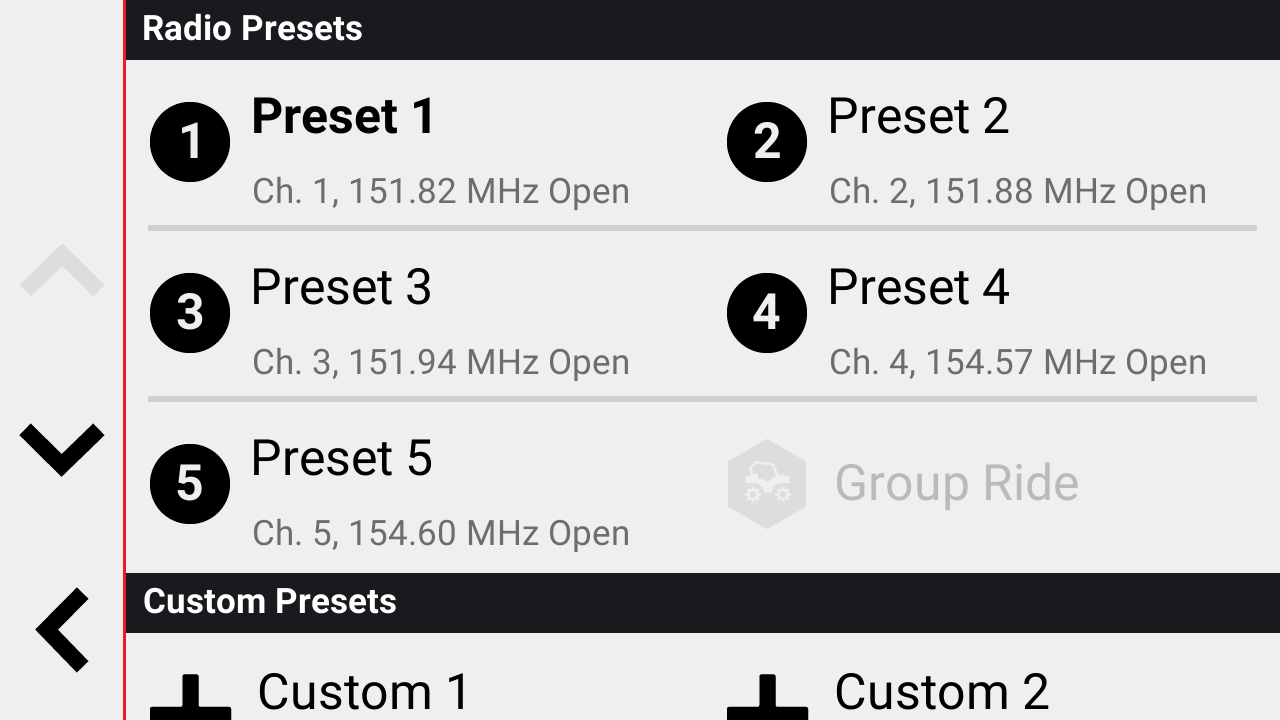1280x720 pixels.
Task: Select the Group Ride text label
Action: 957,484
